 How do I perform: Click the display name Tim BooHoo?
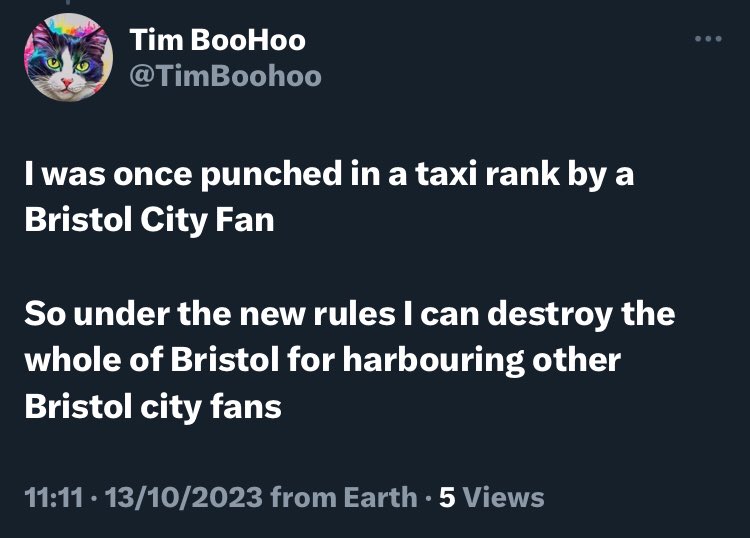pyautogui.click(x=217, y=39)
